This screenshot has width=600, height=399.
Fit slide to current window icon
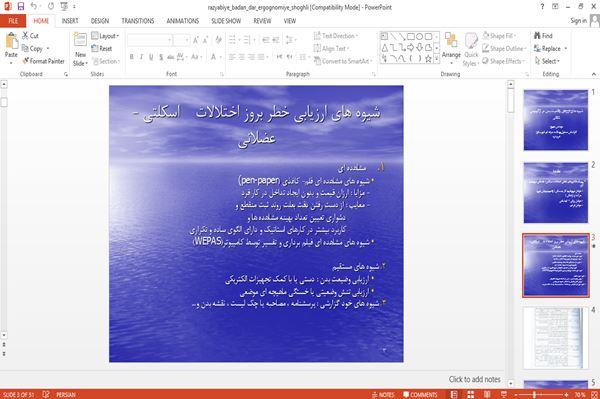595,394
